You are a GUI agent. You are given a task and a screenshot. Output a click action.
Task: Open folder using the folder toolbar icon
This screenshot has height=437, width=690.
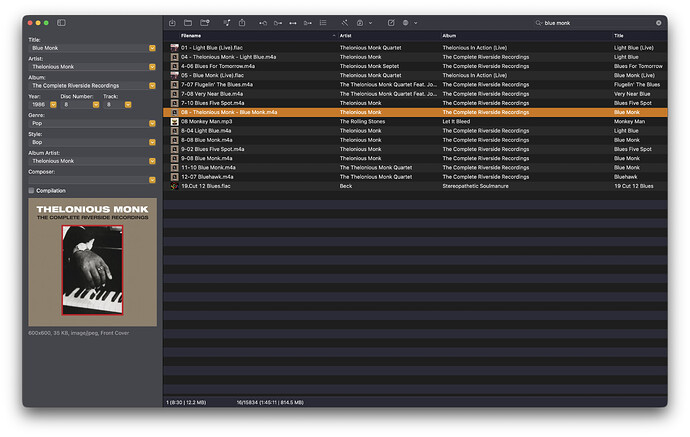[x=188, y=22]
